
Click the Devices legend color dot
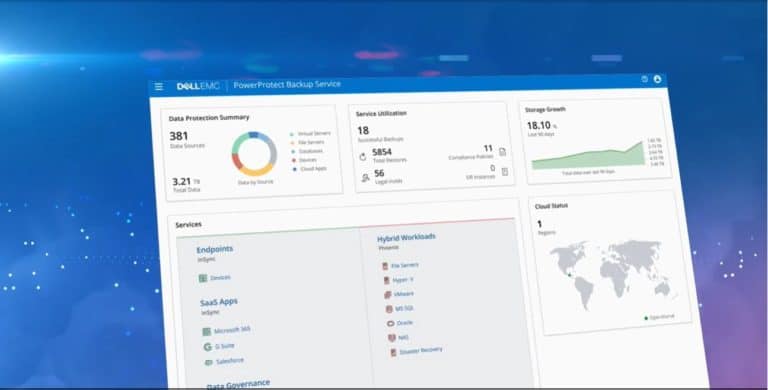pos(294,161)
